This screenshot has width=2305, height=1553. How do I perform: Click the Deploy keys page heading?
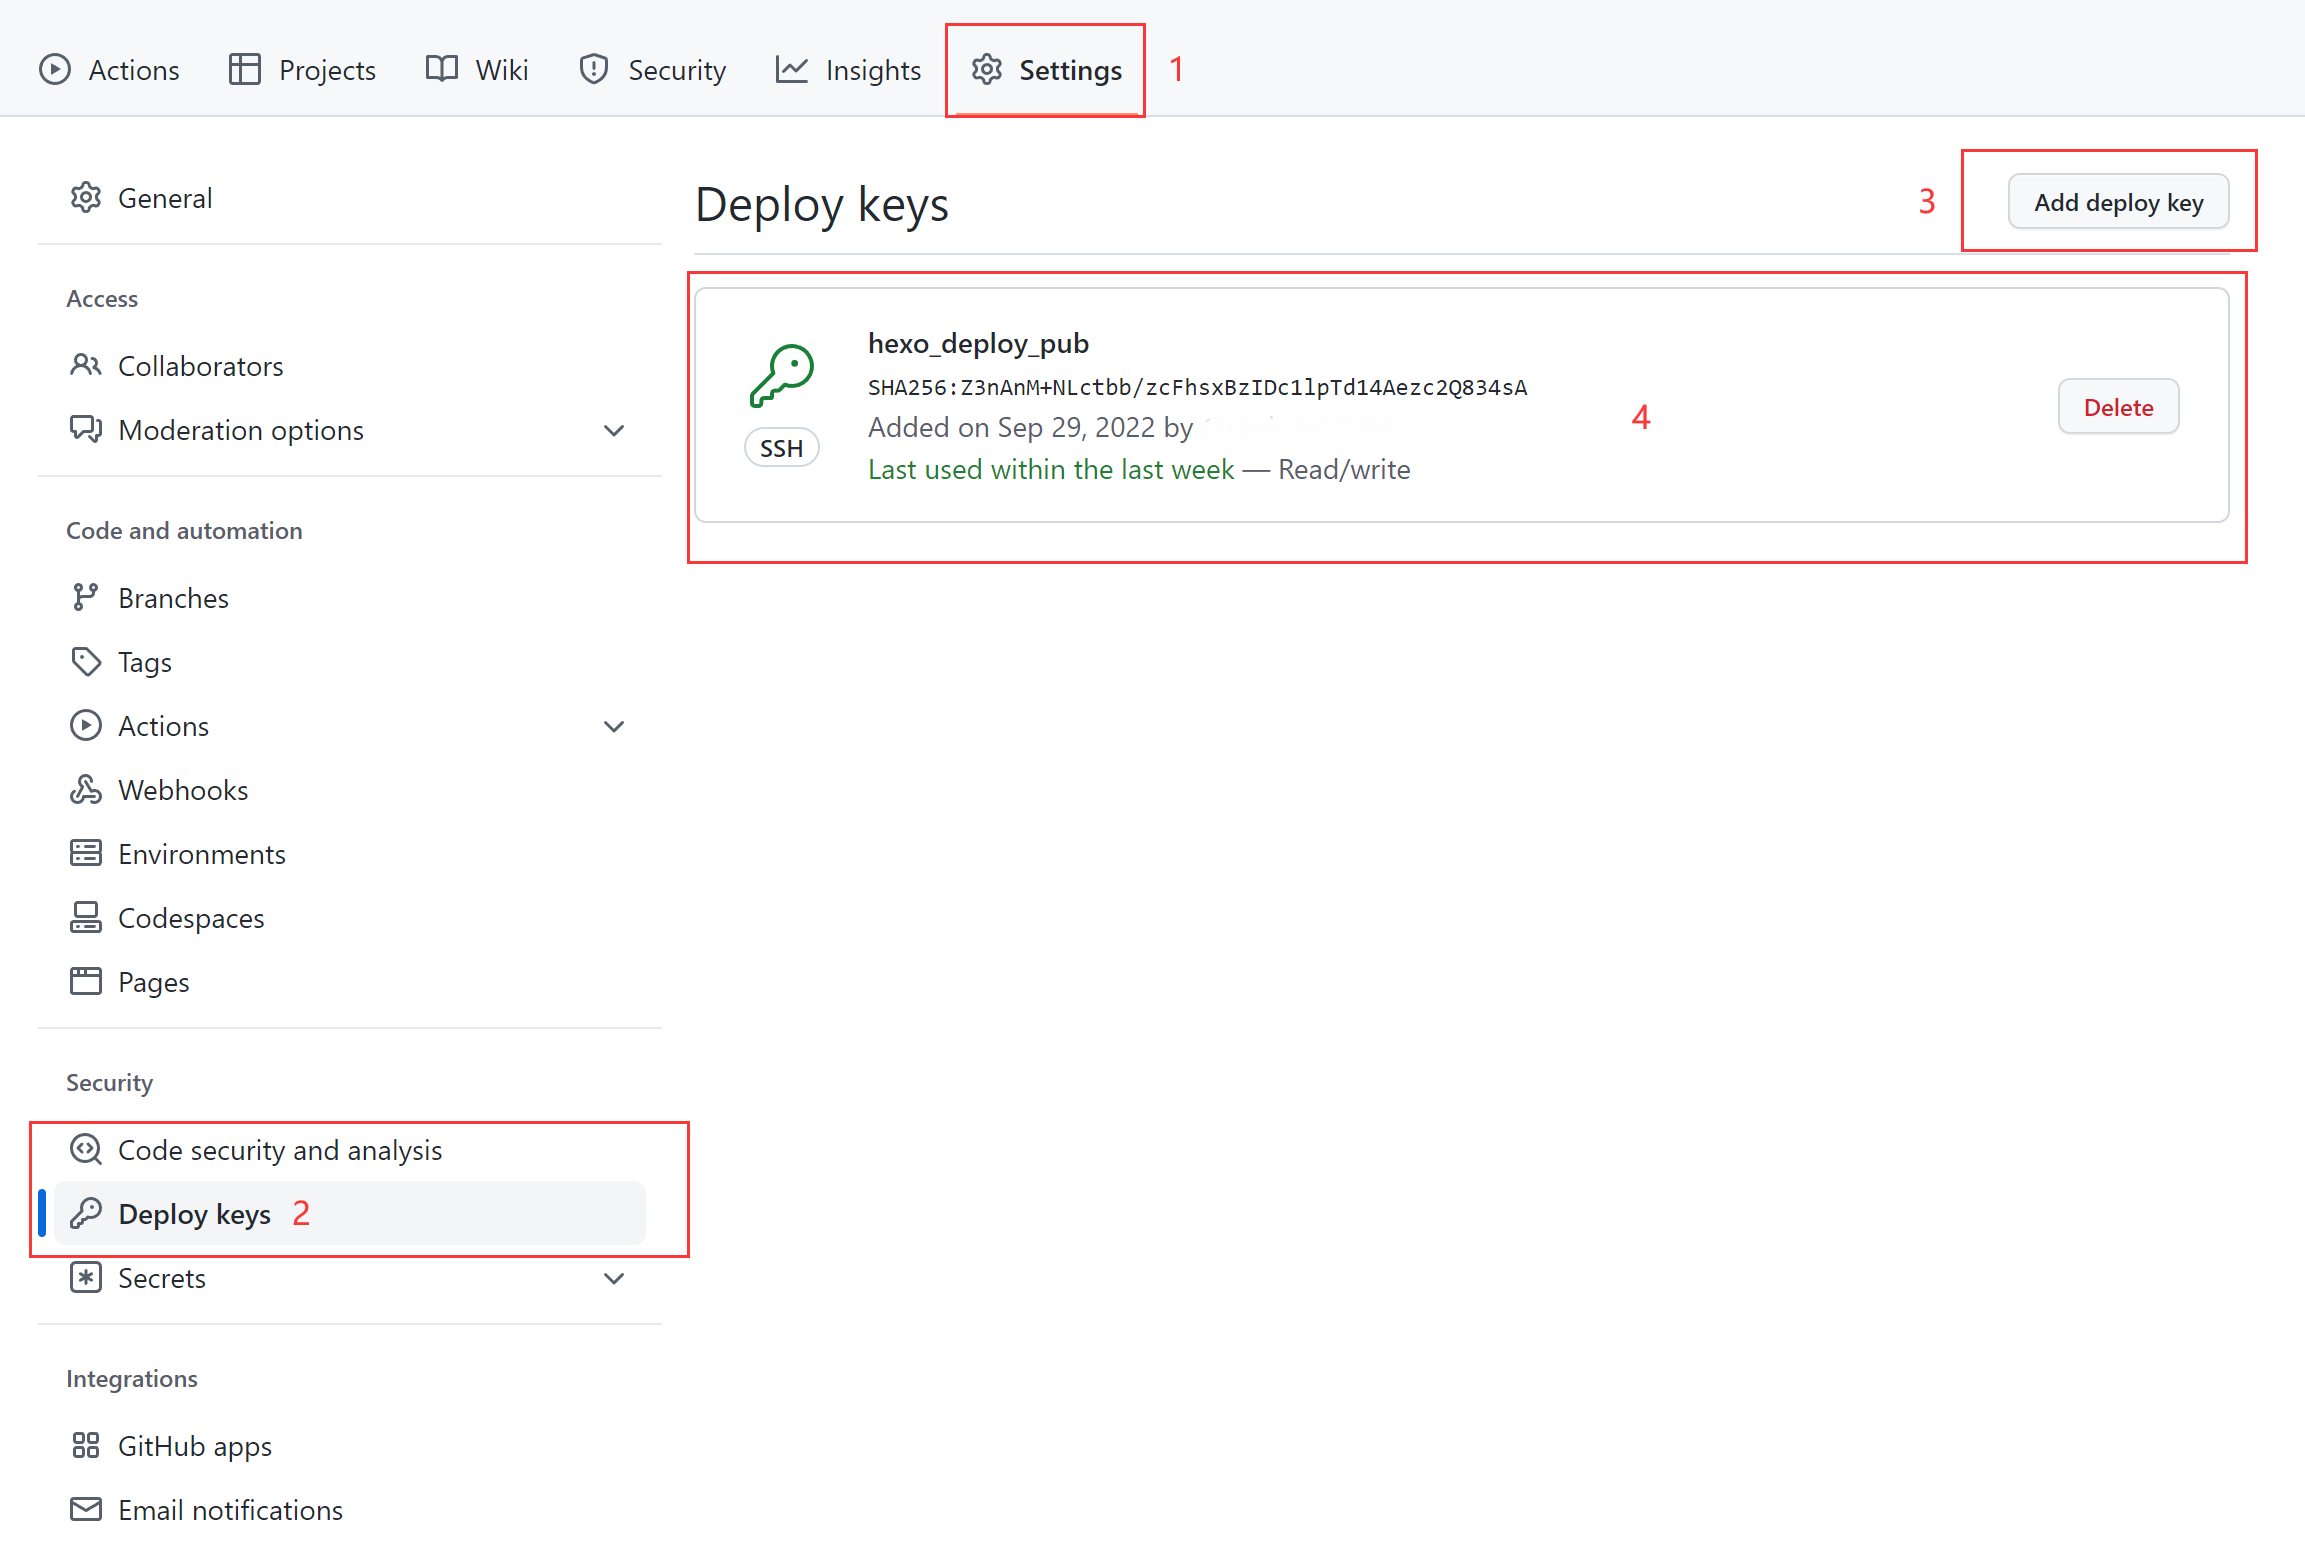point(822,205)
